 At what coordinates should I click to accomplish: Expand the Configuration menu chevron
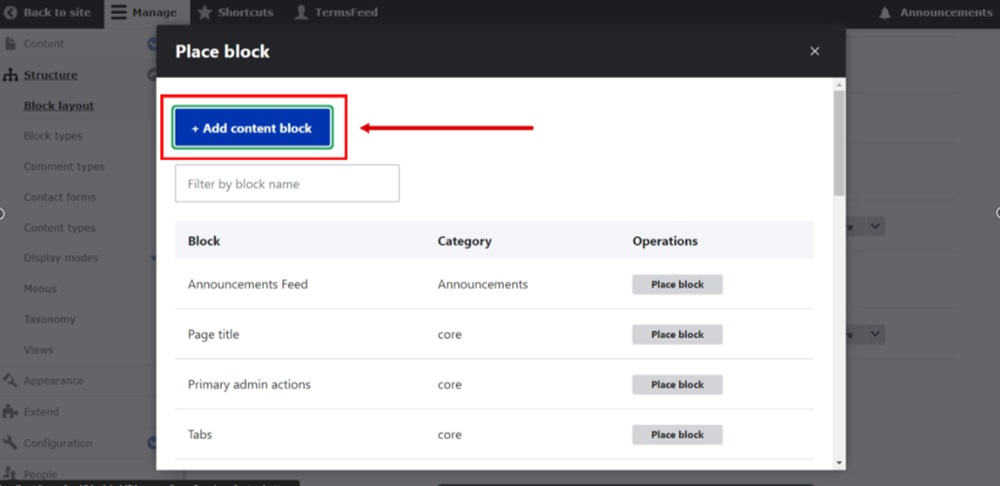[152, 443]
